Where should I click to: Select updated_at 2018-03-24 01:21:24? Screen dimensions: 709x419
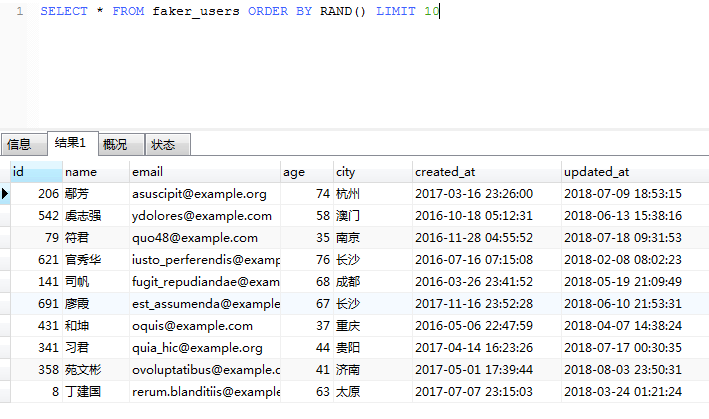click(x=635, y=392)
